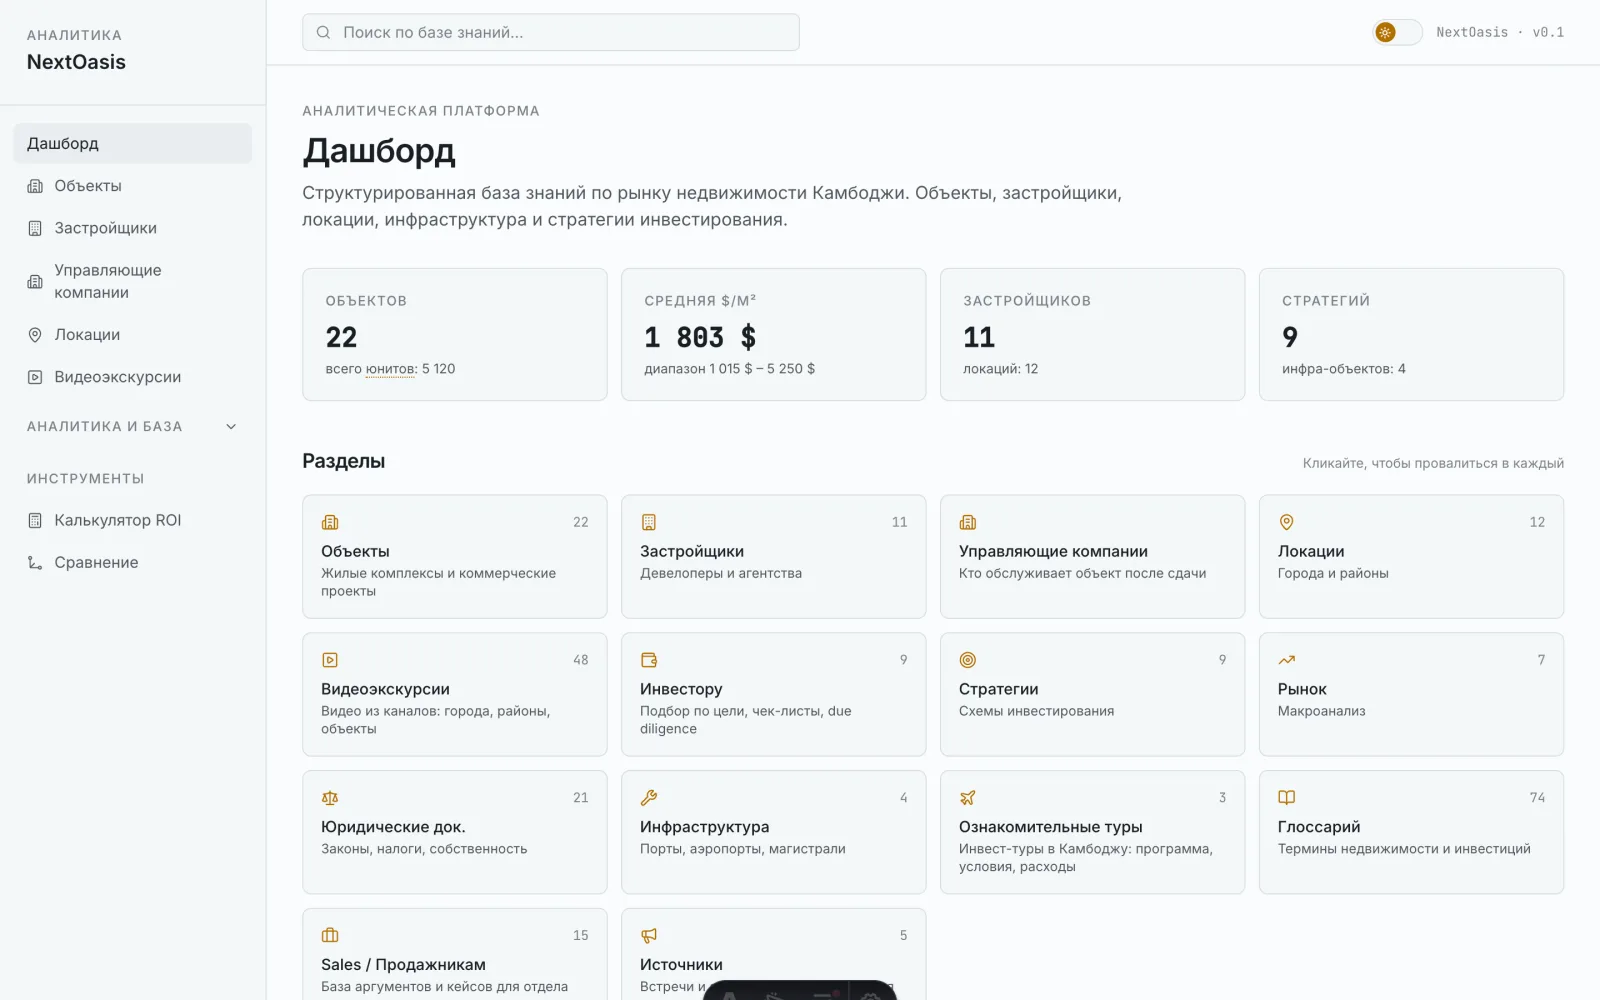1600x1000 pixels.
Task: Click the building icon on Объекты card
Action: pyautogui.click(x=330, y=522)
